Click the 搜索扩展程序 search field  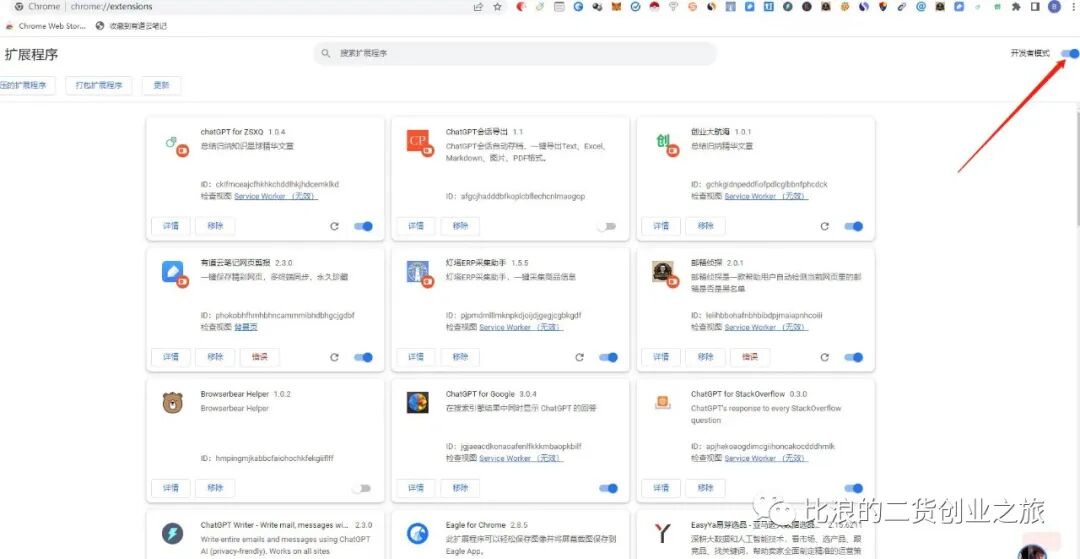(515, 53)
